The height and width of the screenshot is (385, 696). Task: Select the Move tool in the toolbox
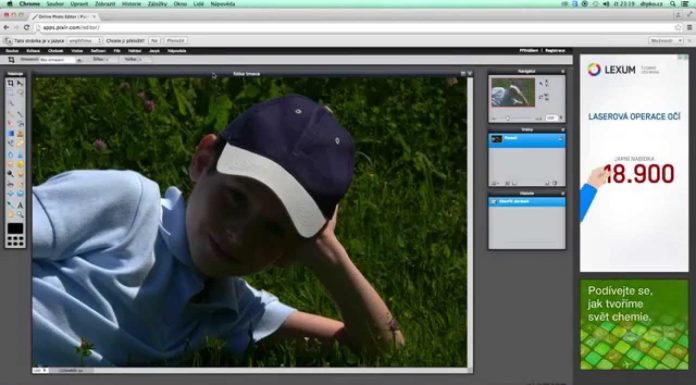point(20,83)
